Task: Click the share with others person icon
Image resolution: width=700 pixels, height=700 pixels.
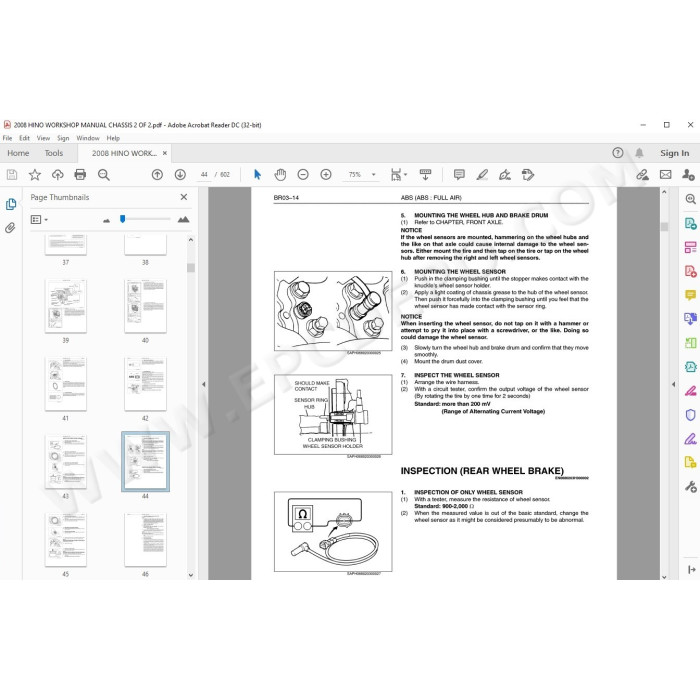Action: 688,175
